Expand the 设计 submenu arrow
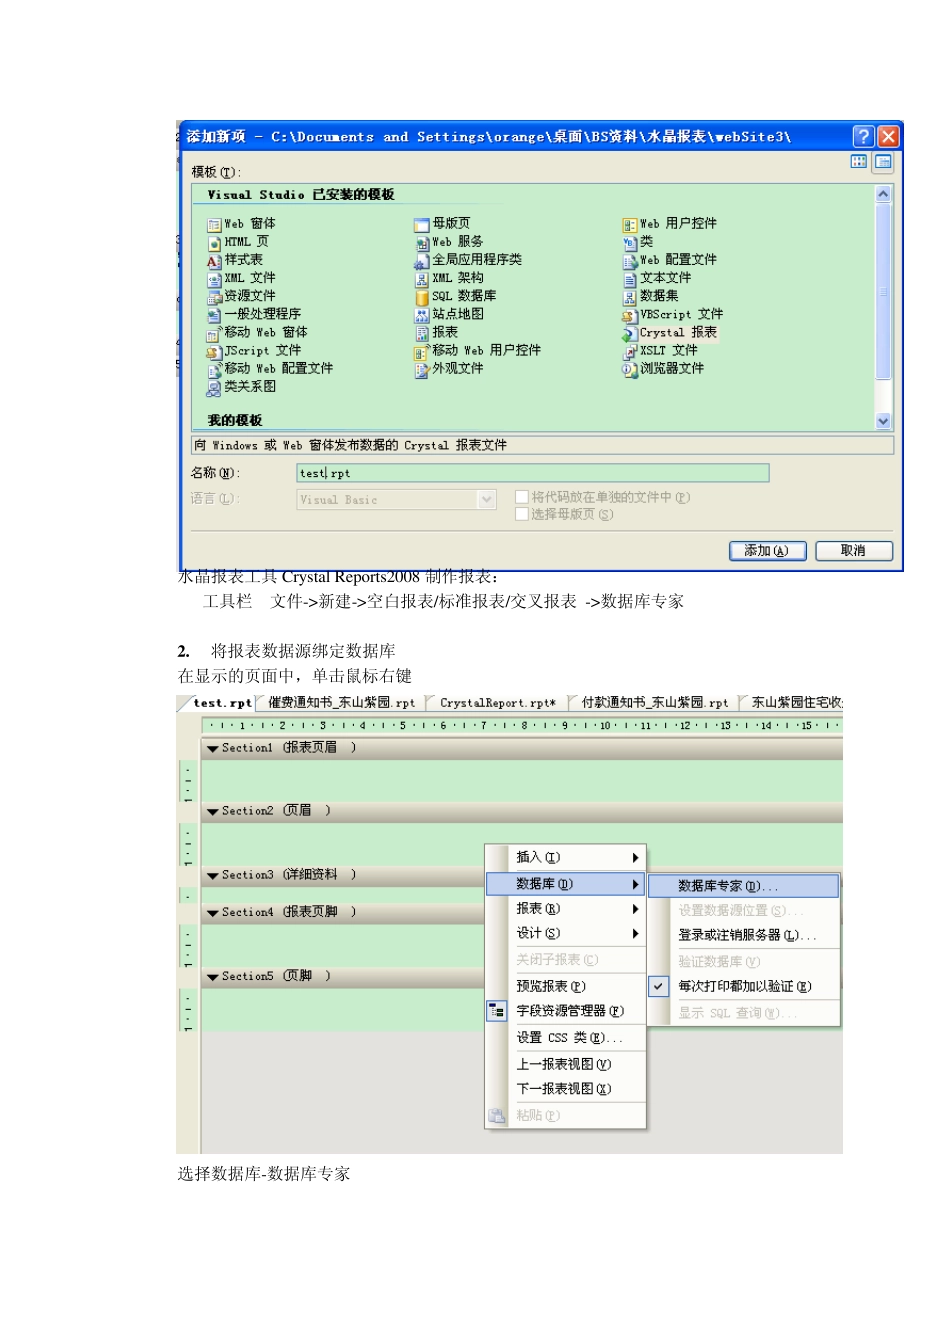This screenshot has width=950, height=1344. pos(635,934)
